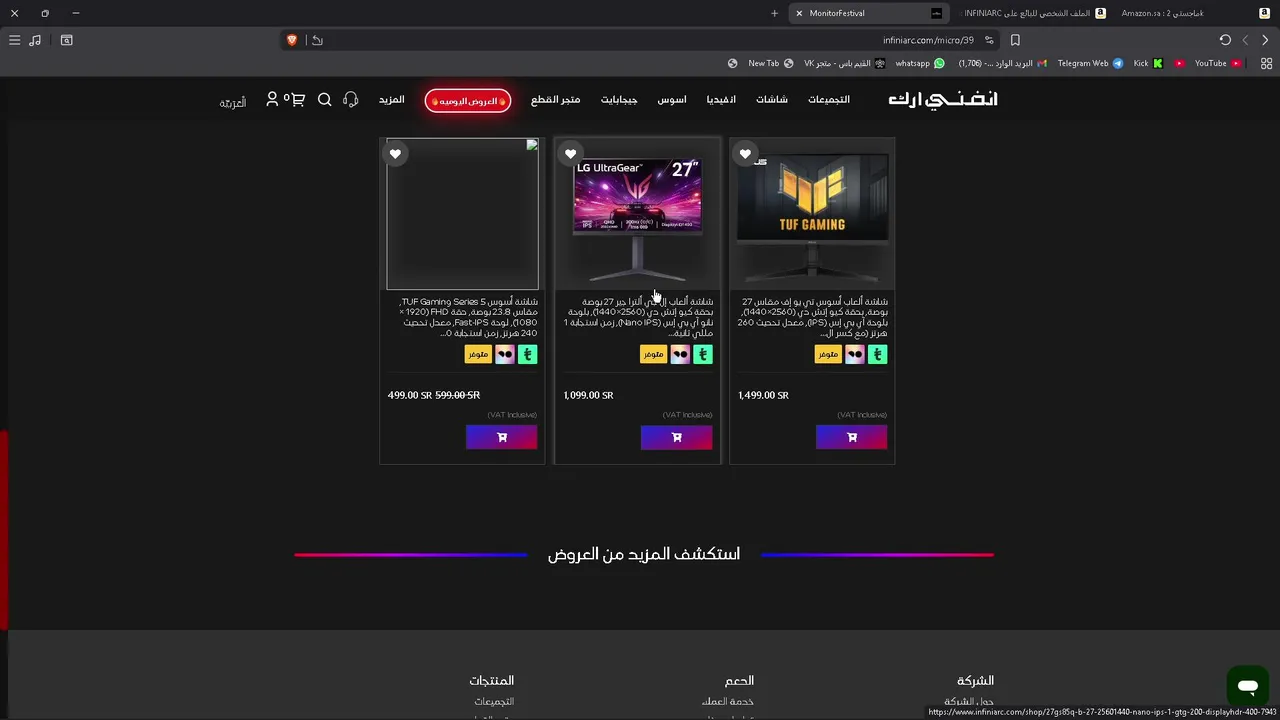Click the green chat bubble widget
Screen dimensions: 1280x720
1247,686
